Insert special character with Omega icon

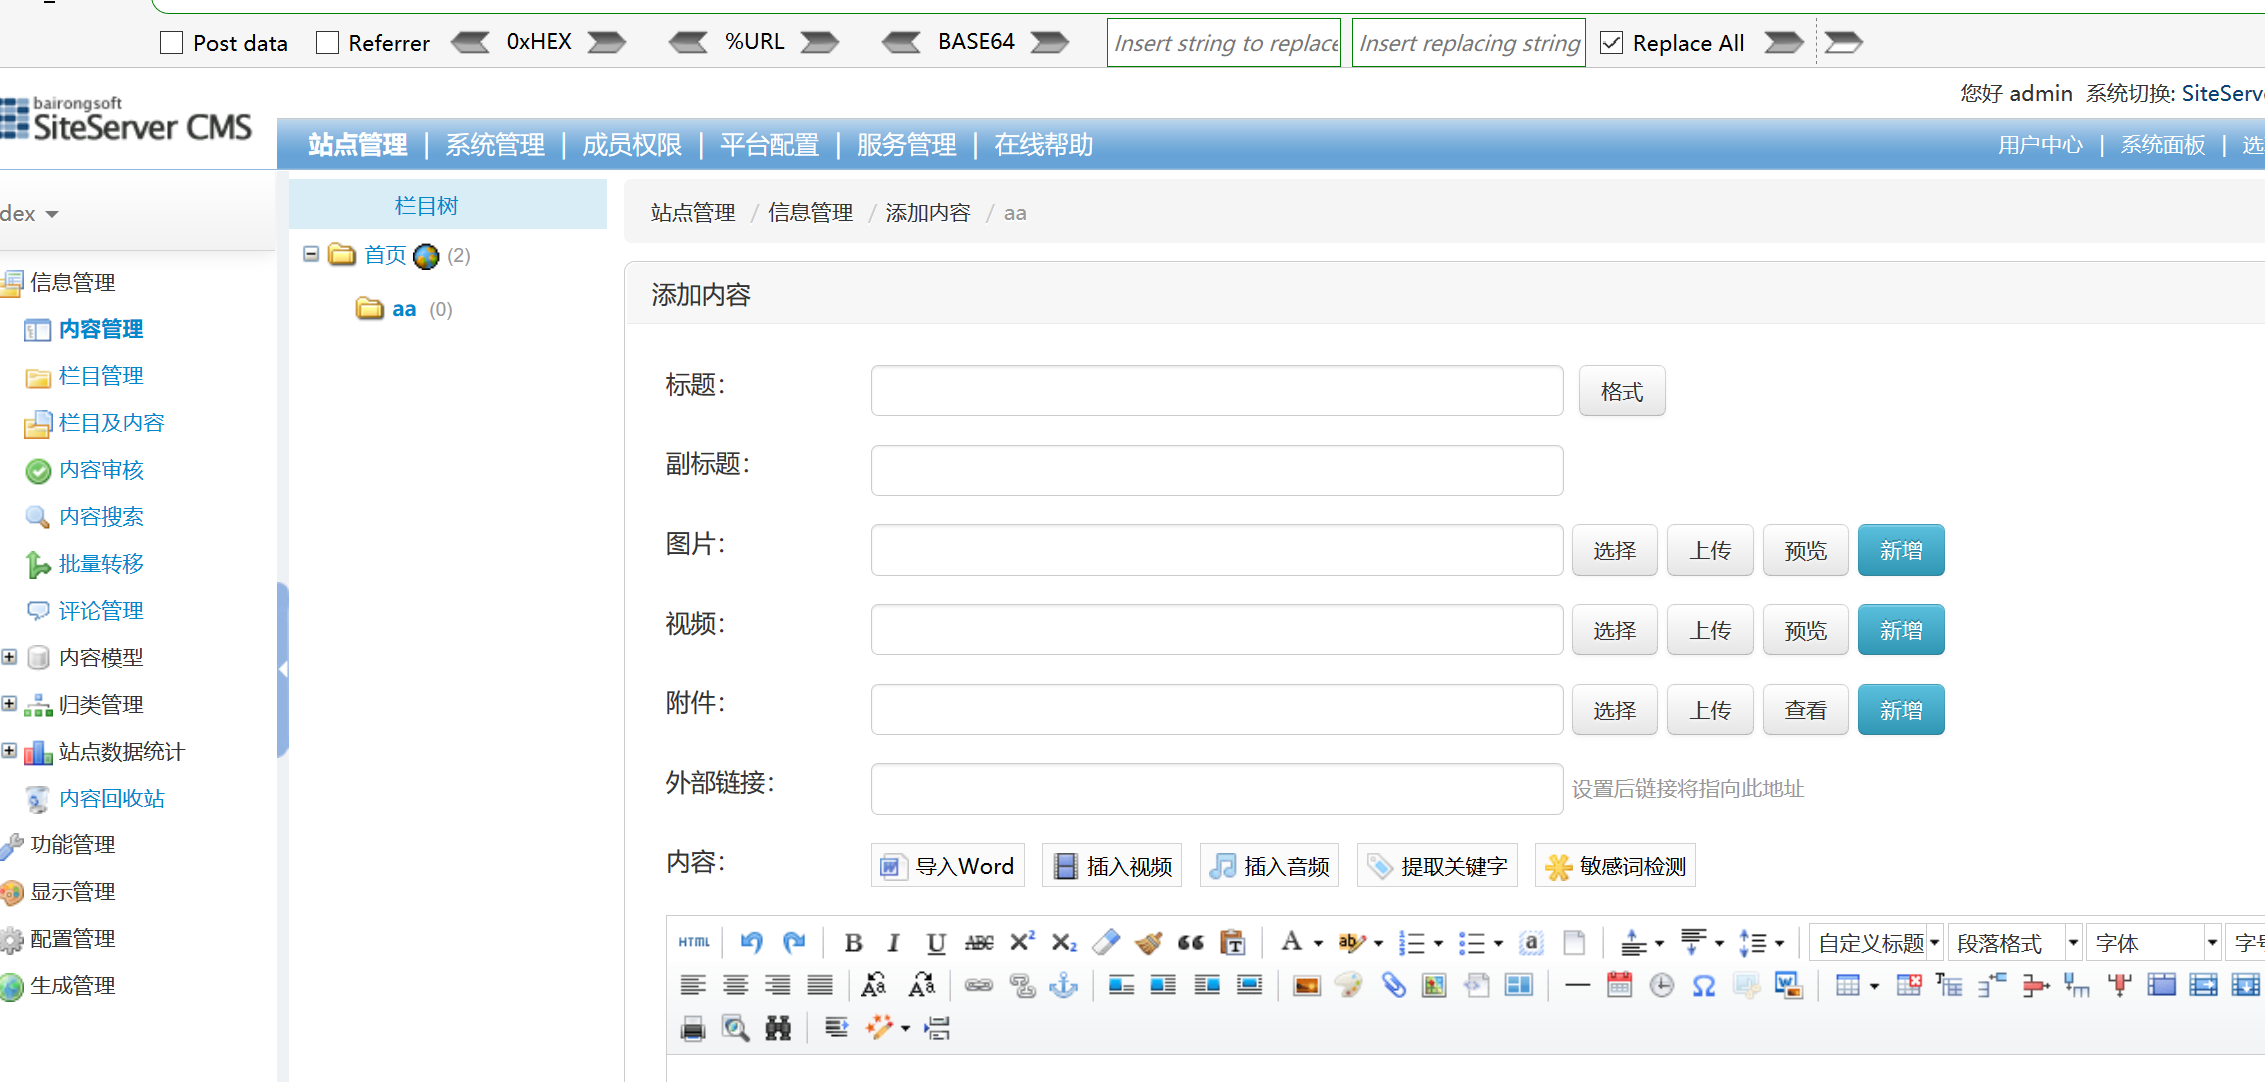tap(1704, 985)
